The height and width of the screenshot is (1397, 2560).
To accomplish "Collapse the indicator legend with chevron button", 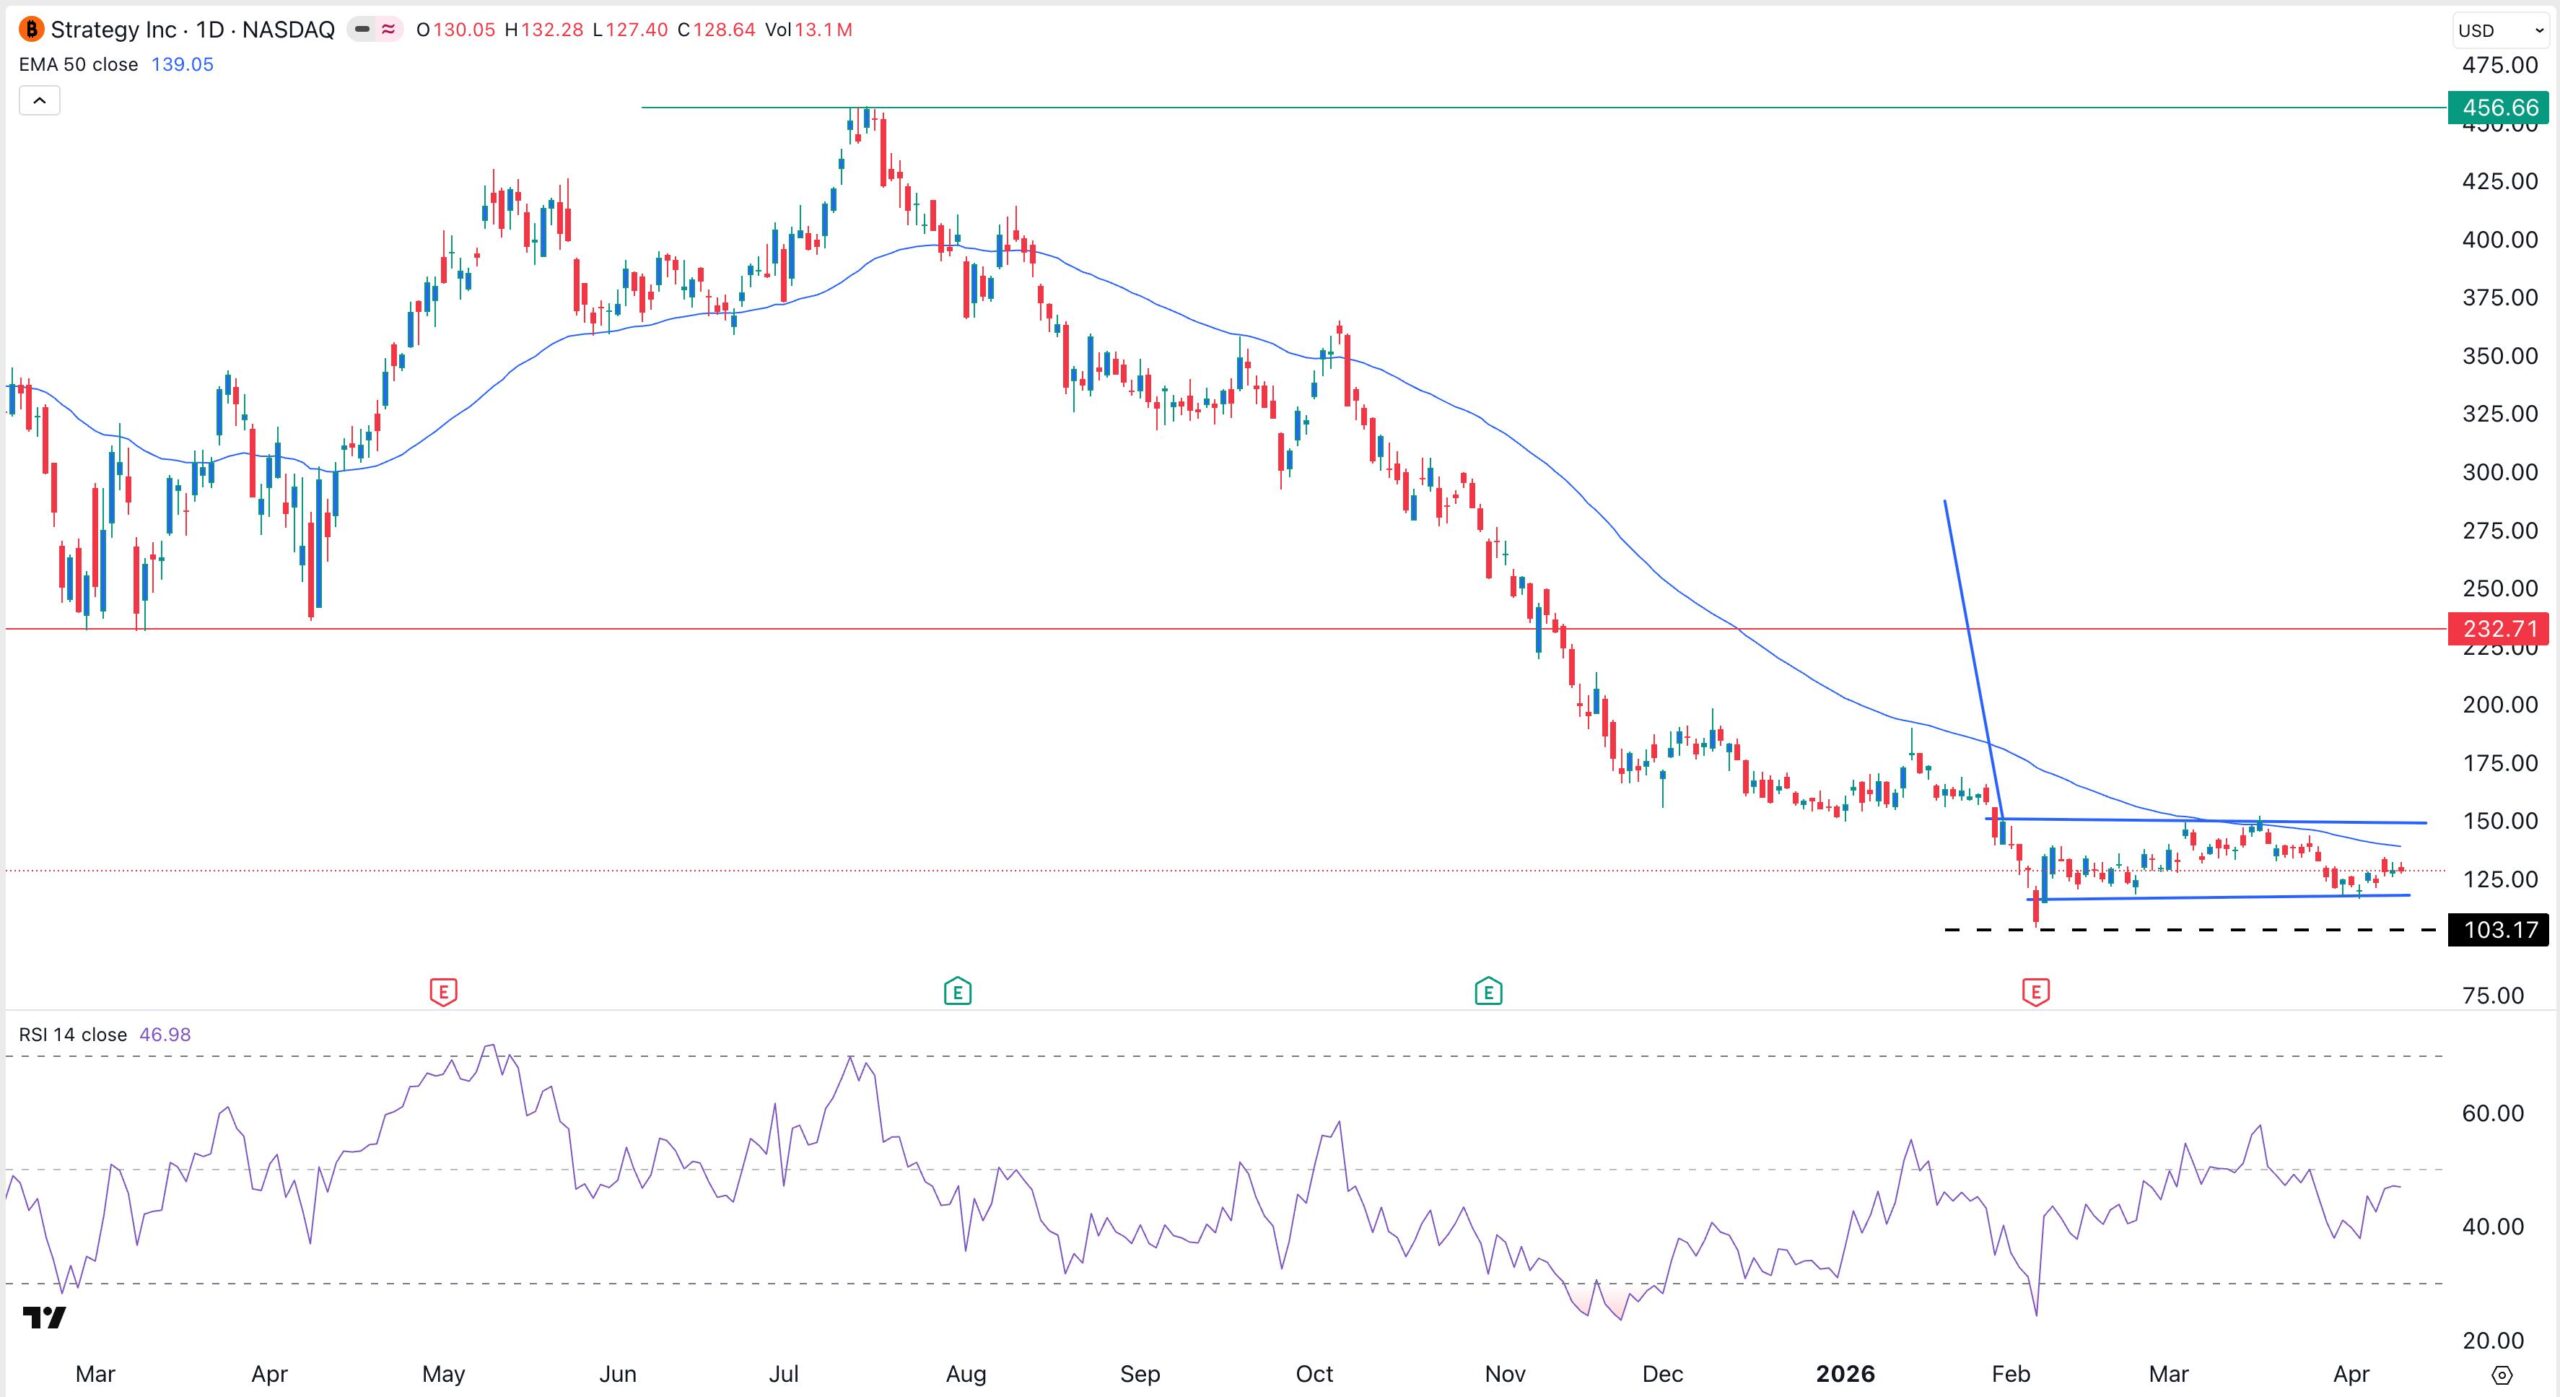I will tap(40, 100).
